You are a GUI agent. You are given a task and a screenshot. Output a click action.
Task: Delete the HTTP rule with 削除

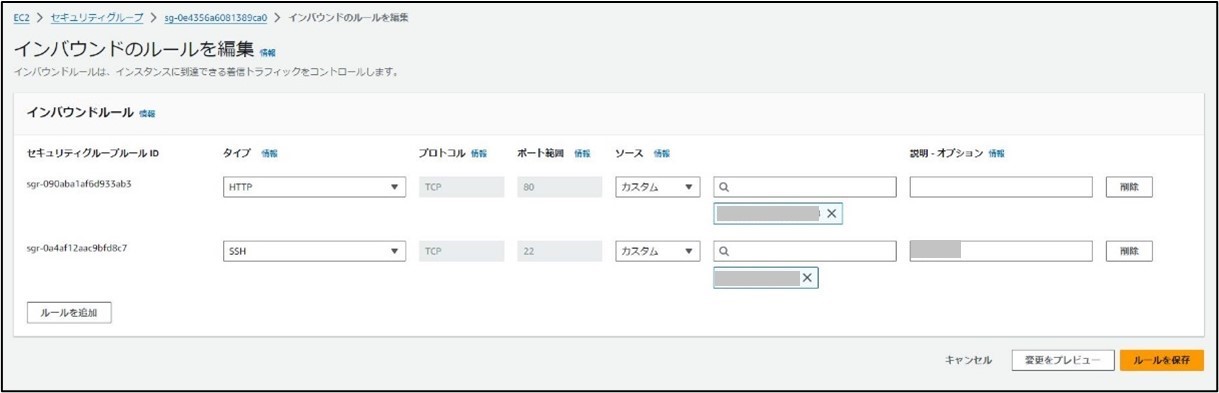click(1129, 187)
